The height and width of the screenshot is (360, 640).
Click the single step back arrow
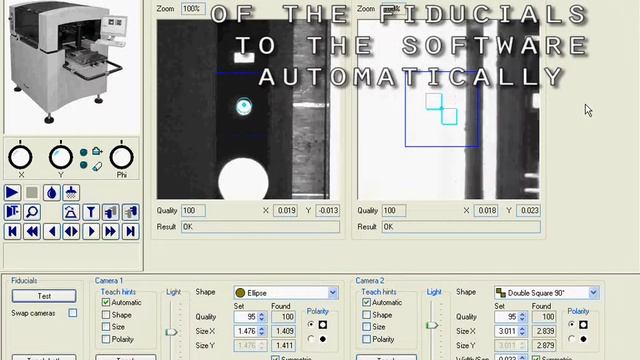coord(51,231)
